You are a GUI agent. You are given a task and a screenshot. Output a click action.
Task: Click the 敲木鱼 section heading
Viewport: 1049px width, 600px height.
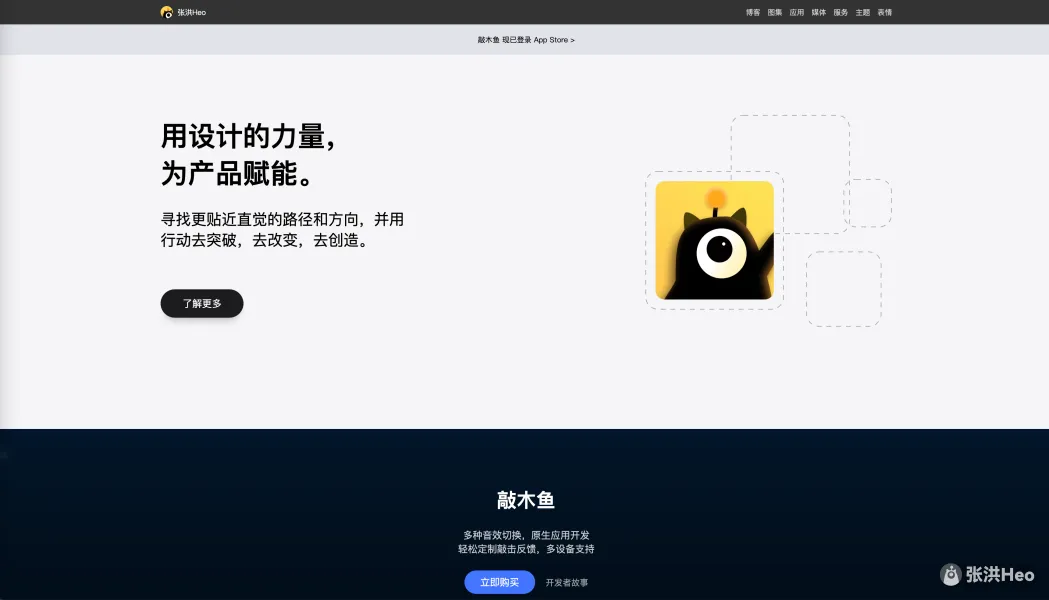pos(526,500)
